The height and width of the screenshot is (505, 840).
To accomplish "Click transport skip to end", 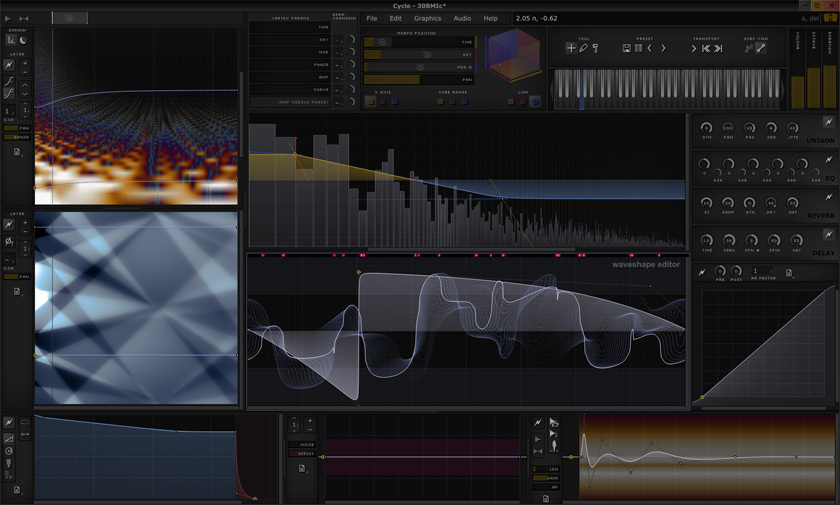I will 718,48.
